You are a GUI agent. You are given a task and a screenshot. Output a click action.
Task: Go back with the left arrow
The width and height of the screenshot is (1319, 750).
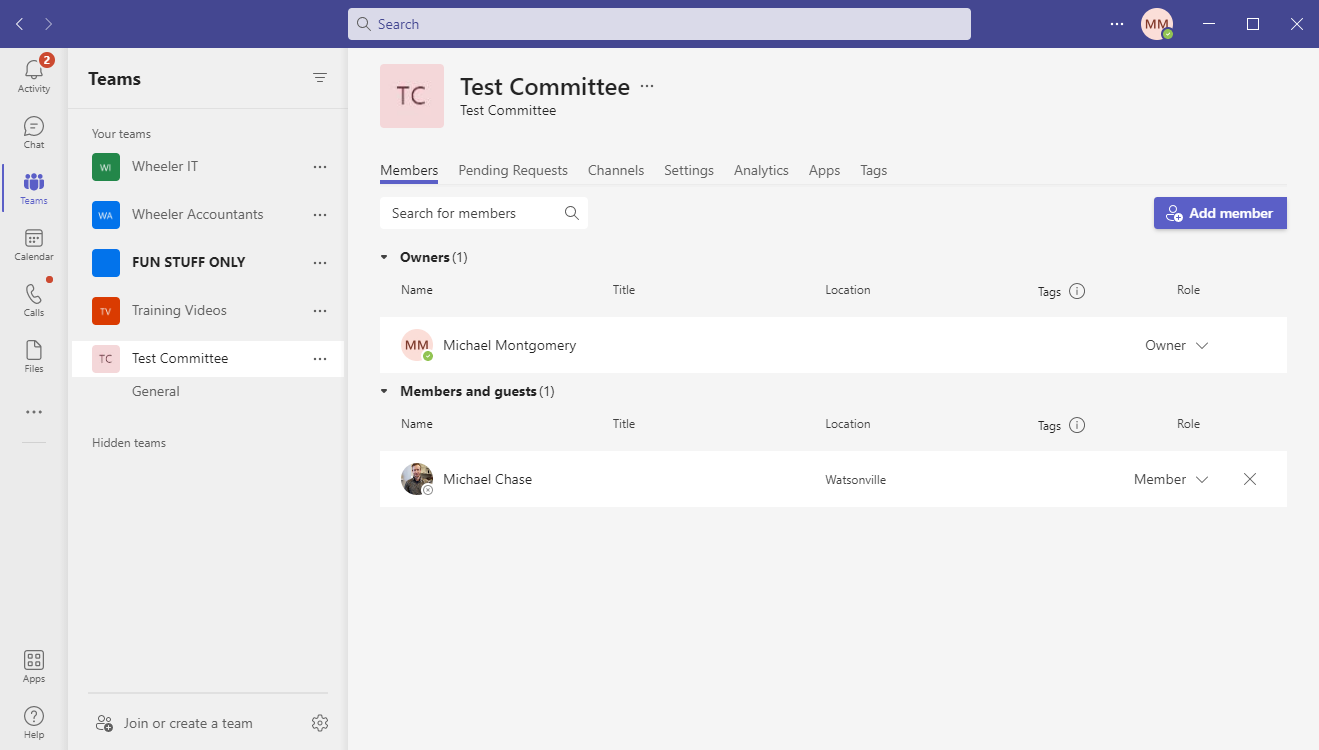[x=19, y=24]
